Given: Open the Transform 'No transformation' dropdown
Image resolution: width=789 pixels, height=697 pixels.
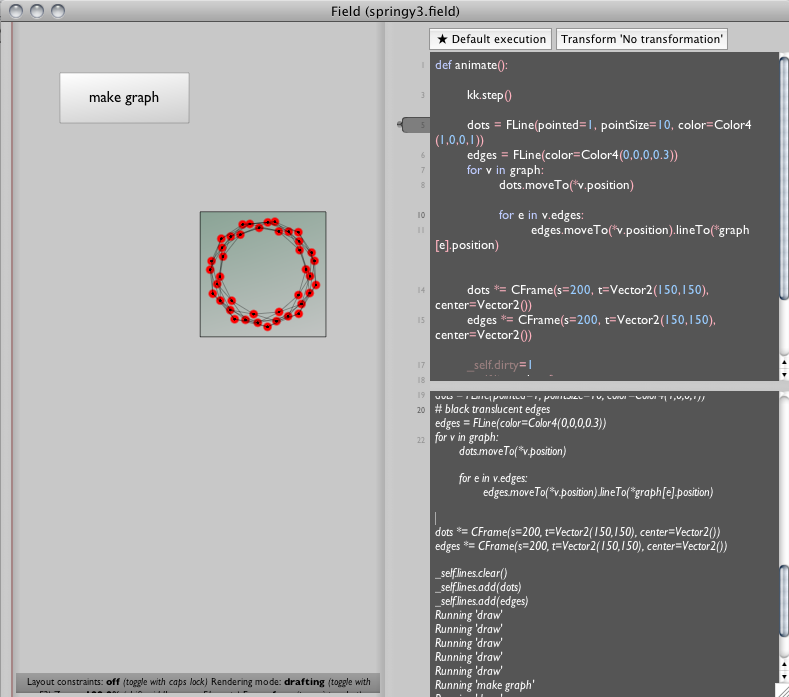Looking at the screenshot, I should [x=641, y=39].
